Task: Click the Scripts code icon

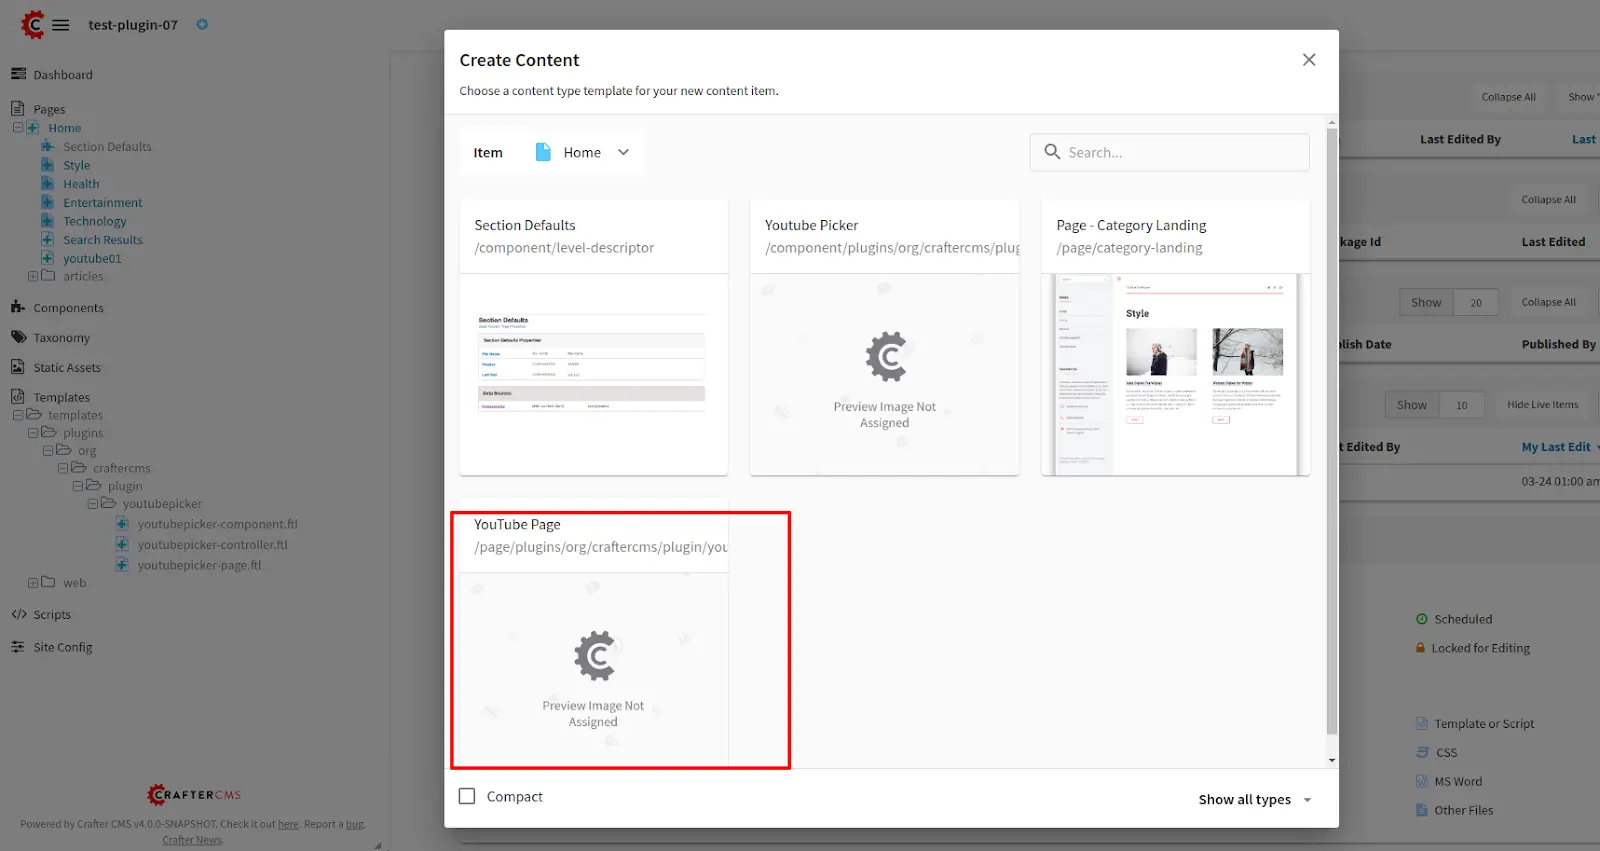Action: click(x=18, y=614)
